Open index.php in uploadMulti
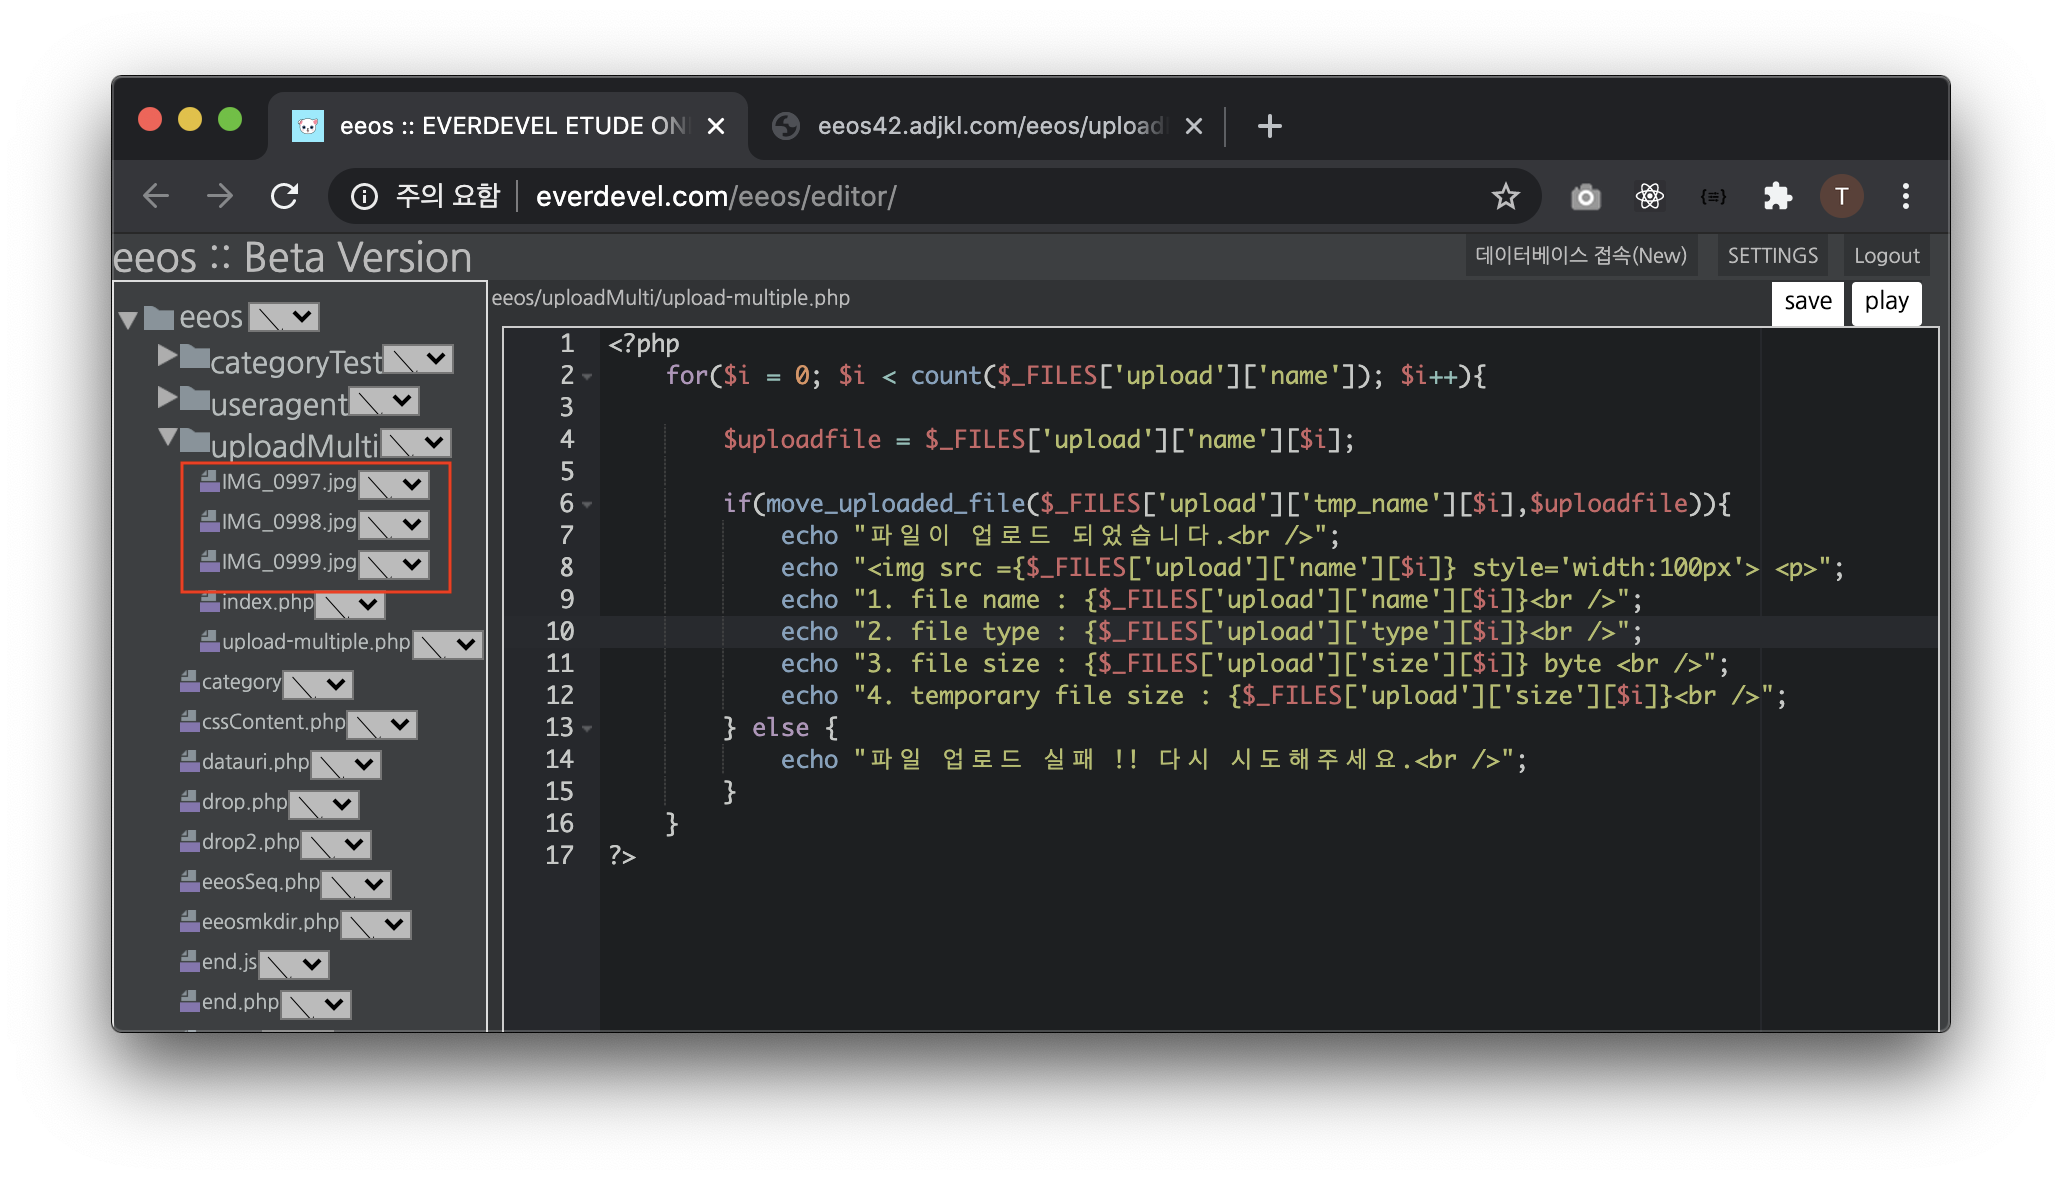Screen dimensions: 2062x1180 point(268,602)
